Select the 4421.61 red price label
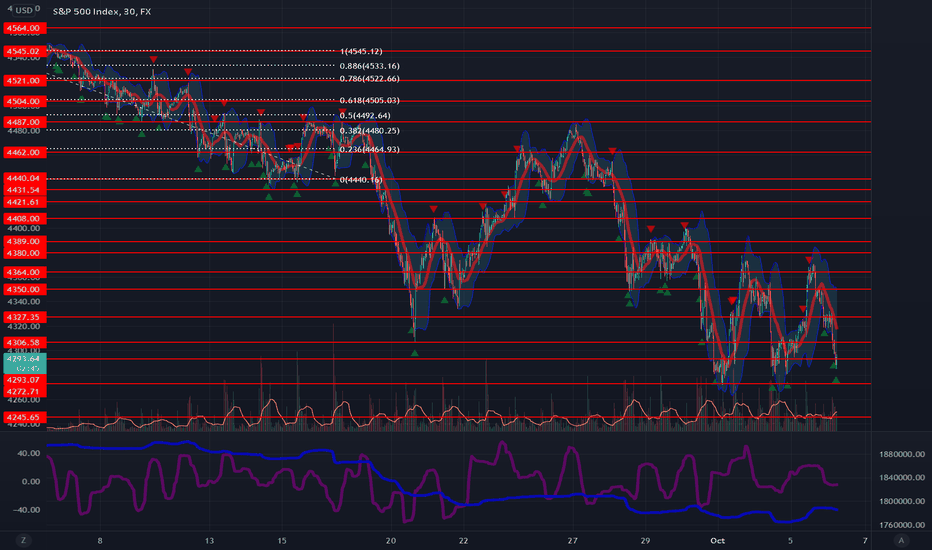 [x=24, y=202]
